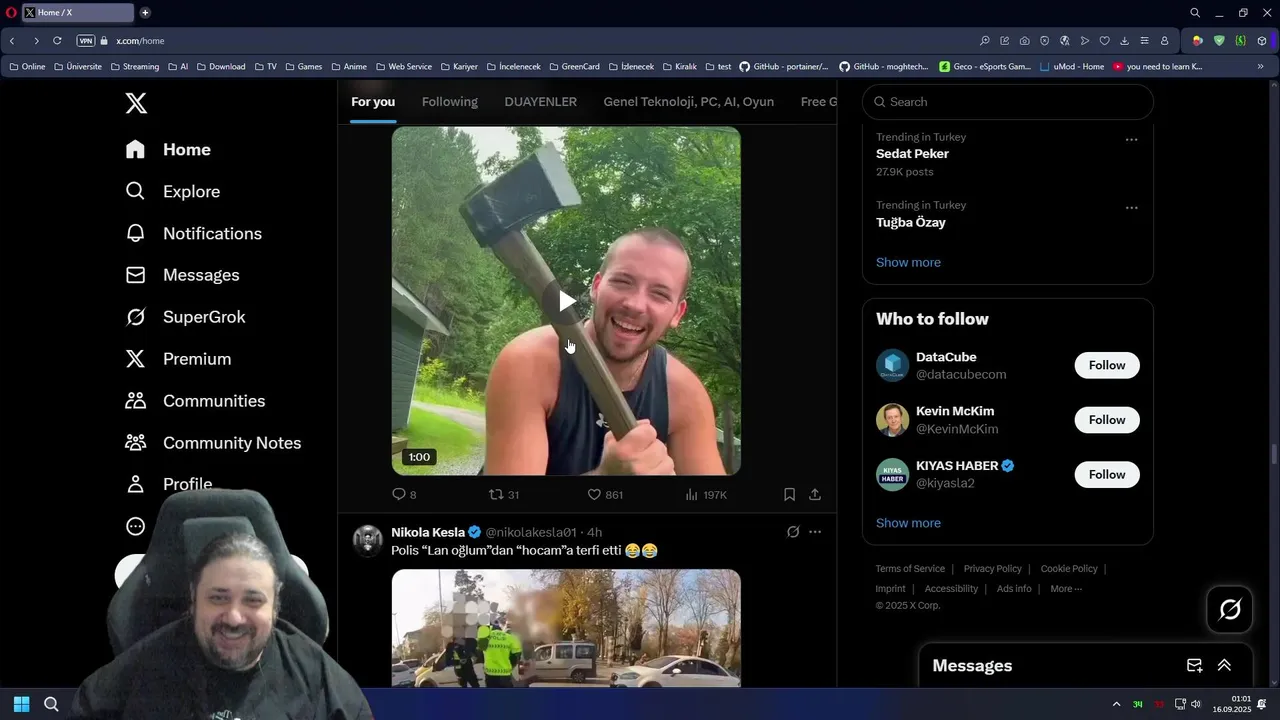This screenshot has height=720, width=1280.
Task: Open Nikola Kesla's profile avatar
Action: pyautogui.click(x=368, y=540)
